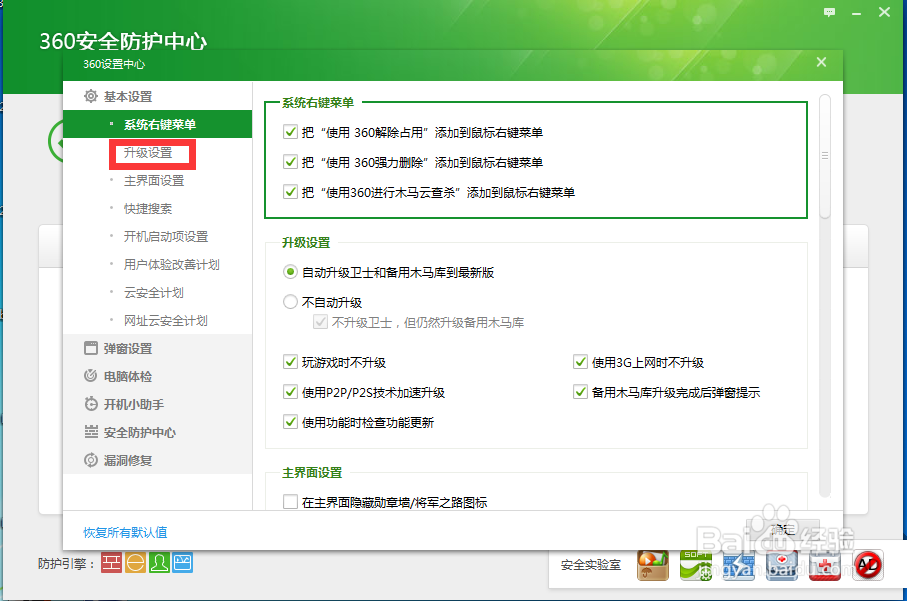Toggle 使用 360解除占用 right-click menu checkbox
The image size is (907, 601).
(x=290, y=132)
